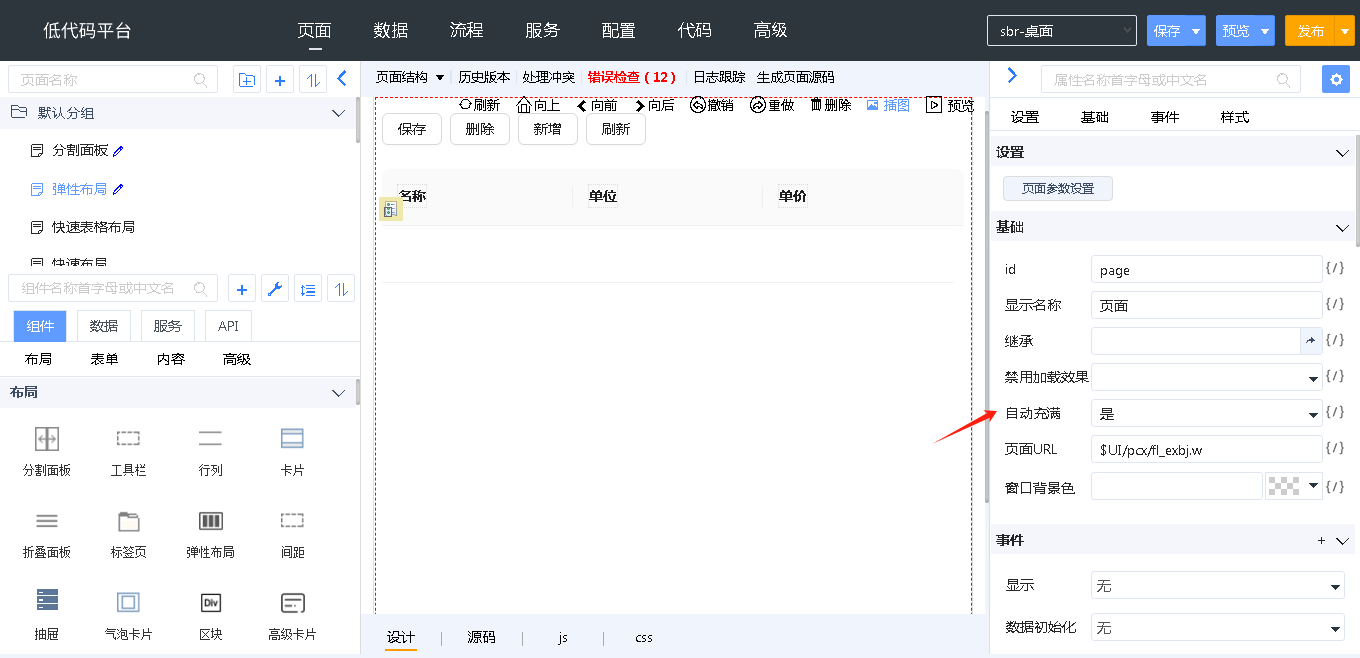Click the edit pencil next to 分割面板
Viewport: 1360px width, 658px height.
118,151
